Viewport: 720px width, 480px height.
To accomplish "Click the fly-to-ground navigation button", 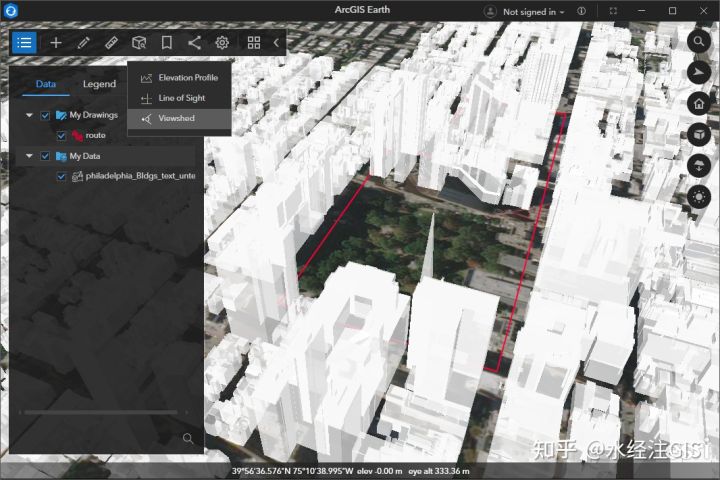I will [699, 165].
